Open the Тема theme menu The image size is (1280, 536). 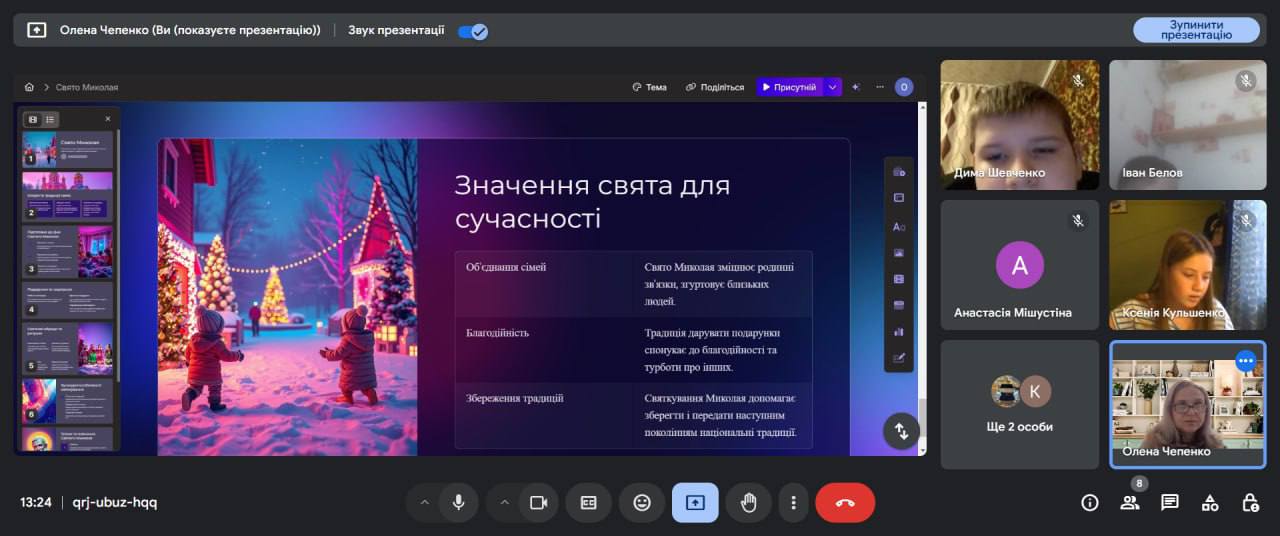click(649, 87)
